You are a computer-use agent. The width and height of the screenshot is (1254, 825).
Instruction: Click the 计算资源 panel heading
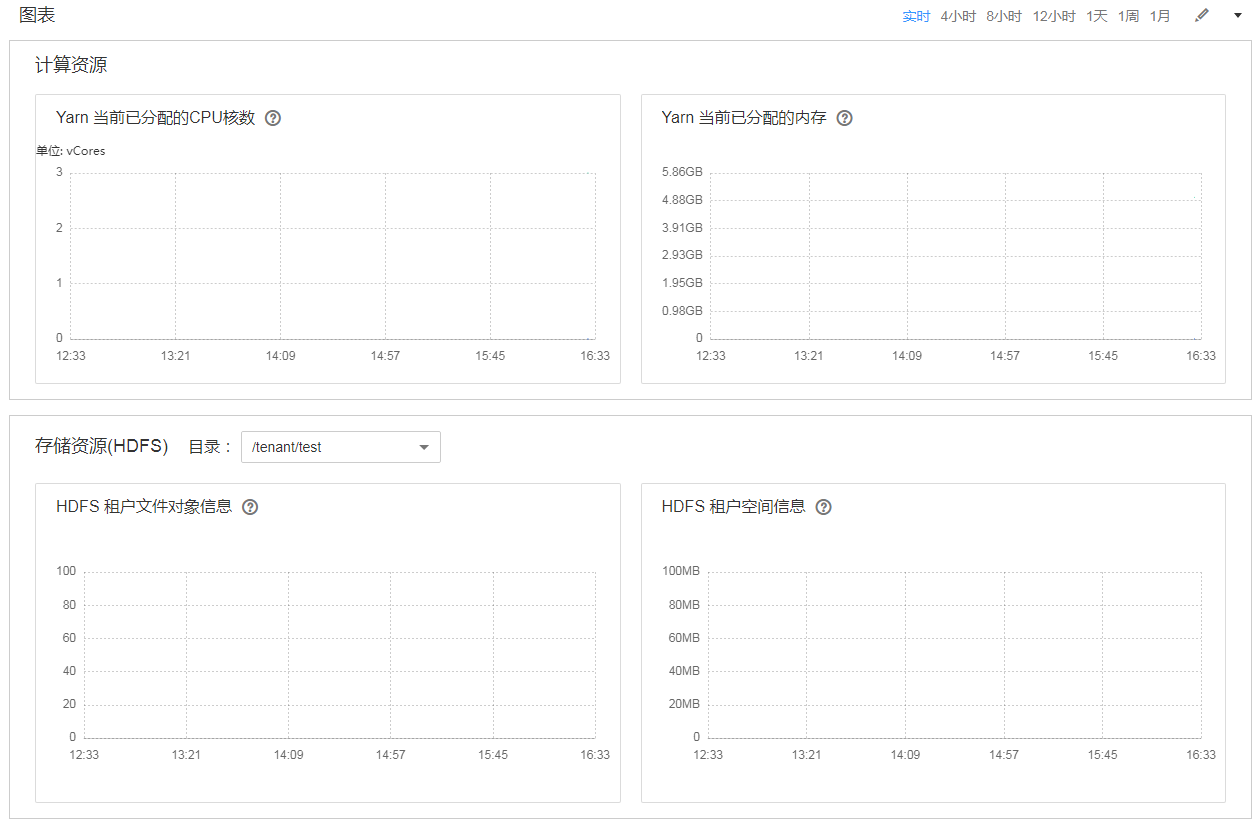click(x=71, y=66)
